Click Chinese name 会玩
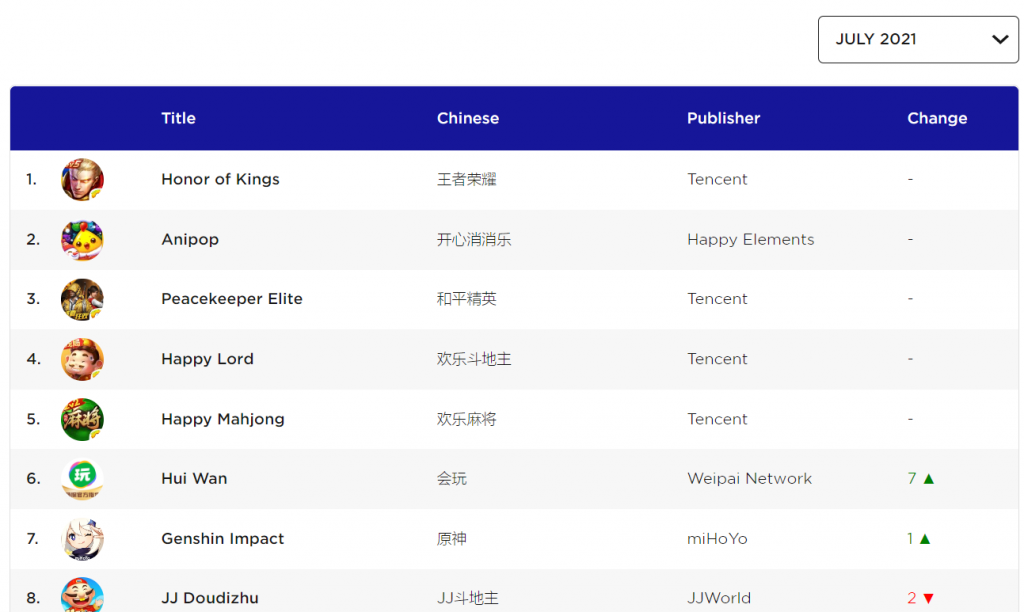 (452, 479)
